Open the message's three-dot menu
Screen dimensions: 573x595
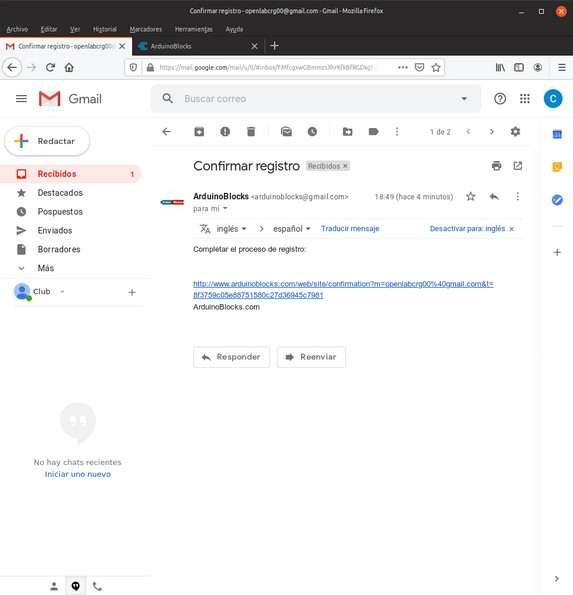point(518,197)
